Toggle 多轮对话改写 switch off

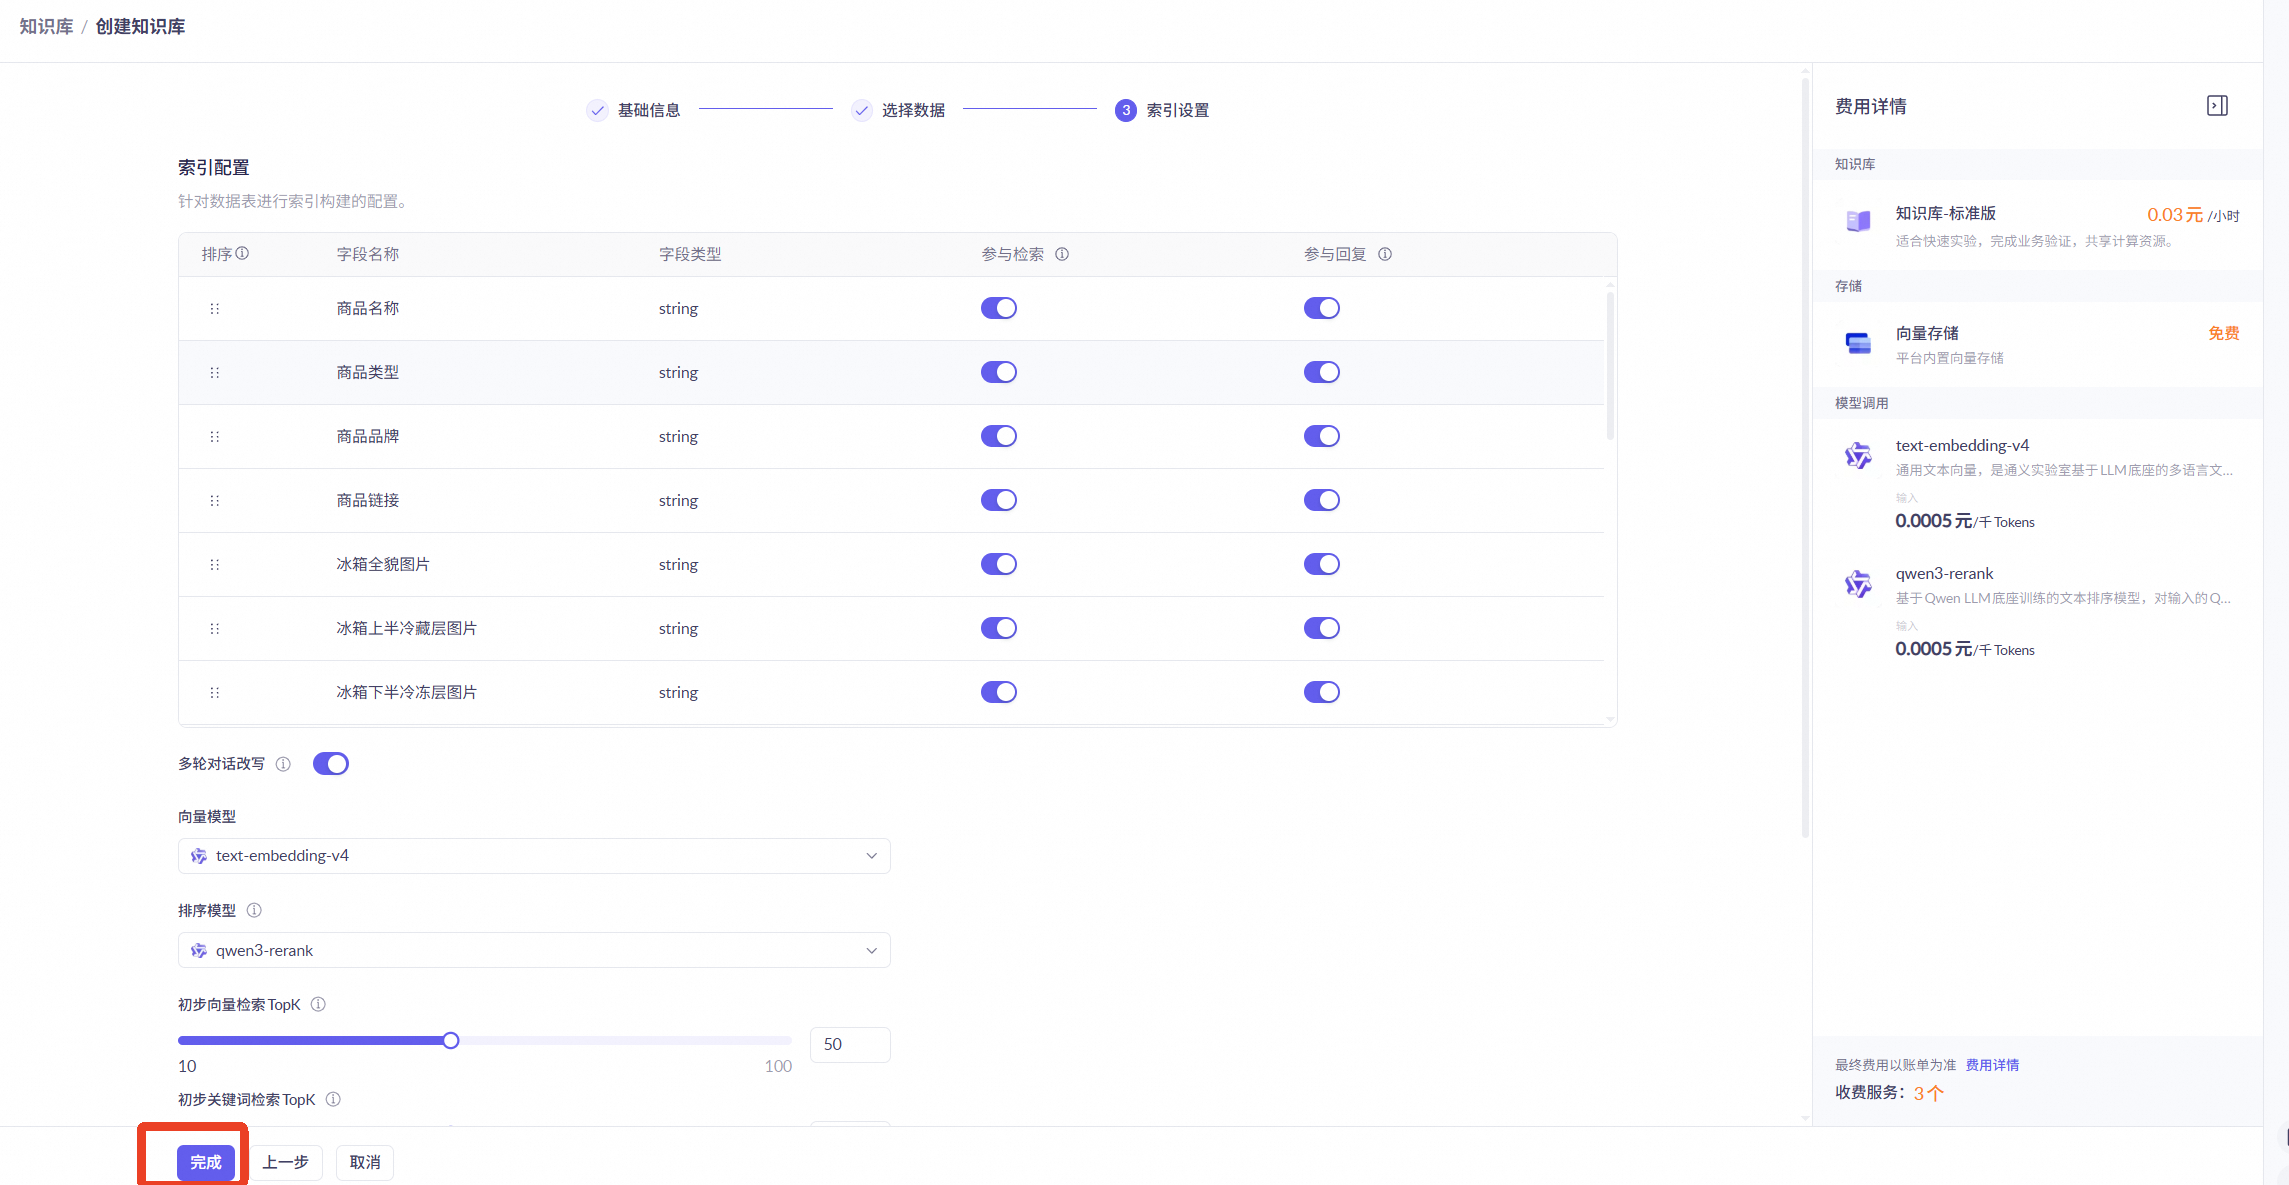click(x=330, y=764)
